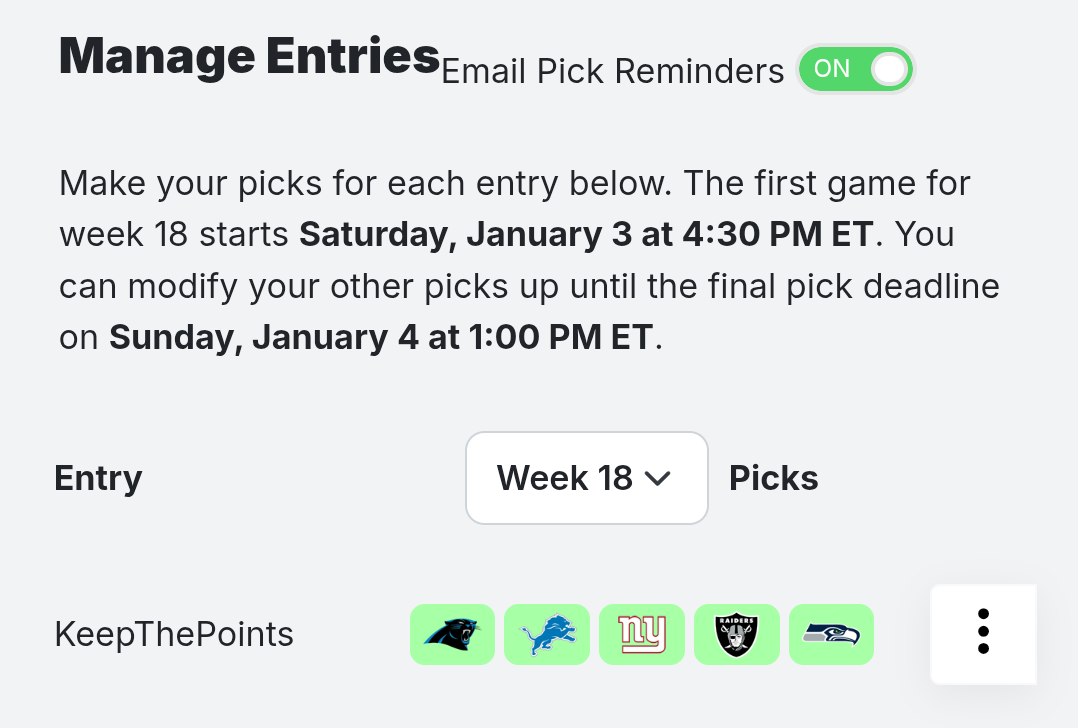Click the Picks column header

click(x=773, y=478)
